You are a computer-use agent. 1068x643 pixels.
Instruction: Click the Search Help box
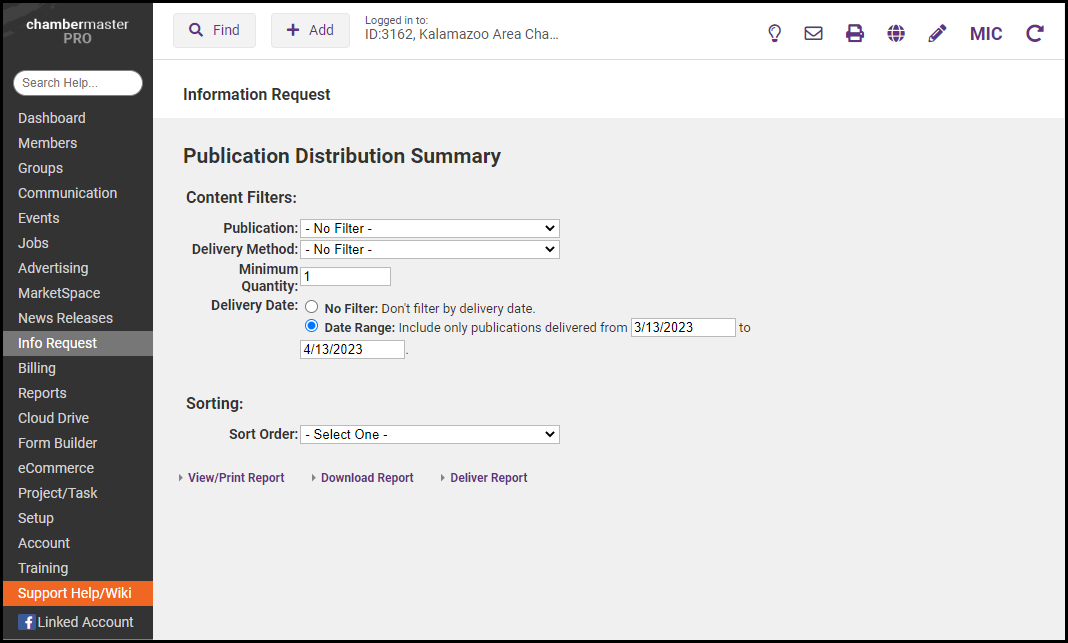click(78, 83)
